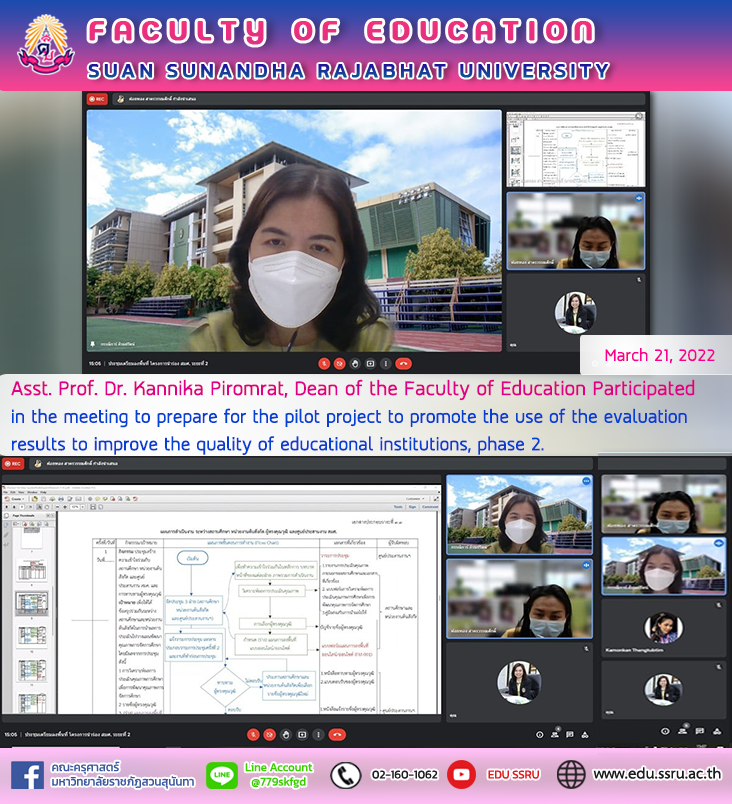732x804 pixels.
Task: Open more options in the large speaker-view meeting
Action: pyautogui.click(x=387, y=363)
